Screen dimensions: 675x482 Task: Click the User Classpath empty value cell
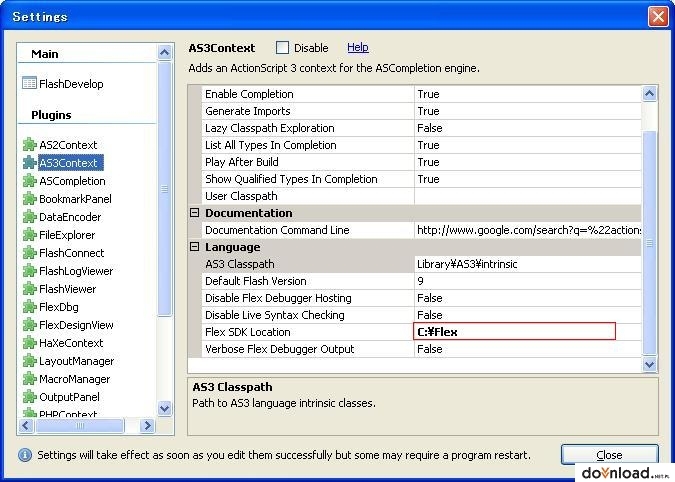click(528, 196)
